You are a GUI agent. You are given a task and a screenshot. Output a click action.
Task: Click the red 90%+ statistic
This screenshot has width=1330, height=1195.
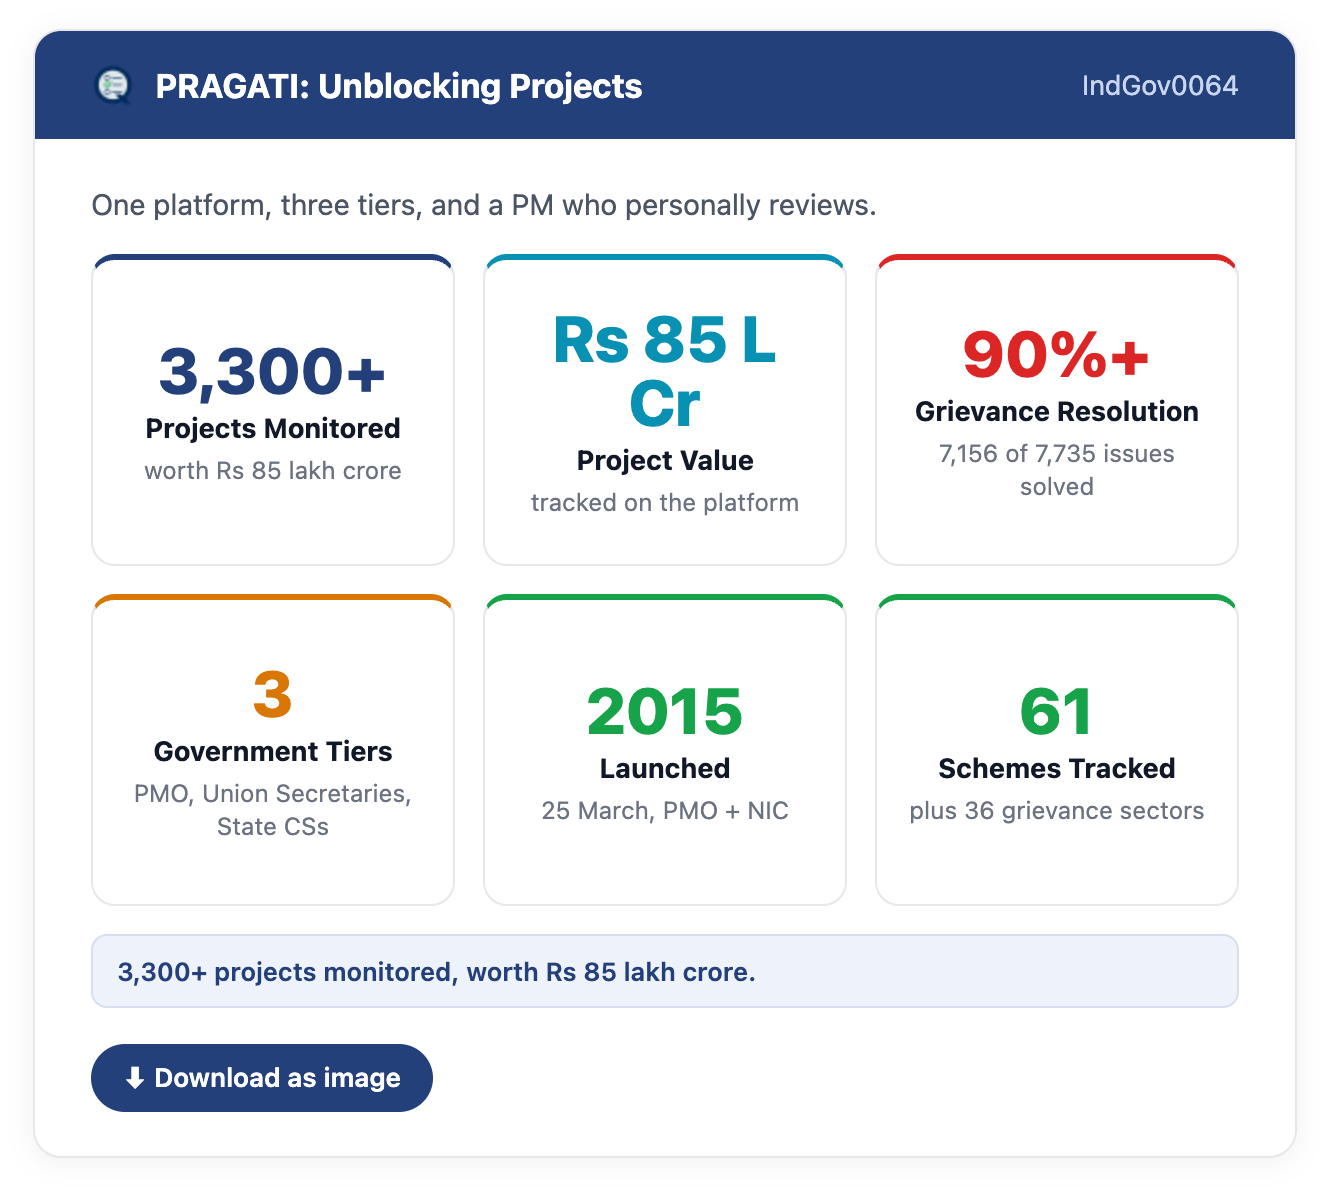[x=1057, y=354]
